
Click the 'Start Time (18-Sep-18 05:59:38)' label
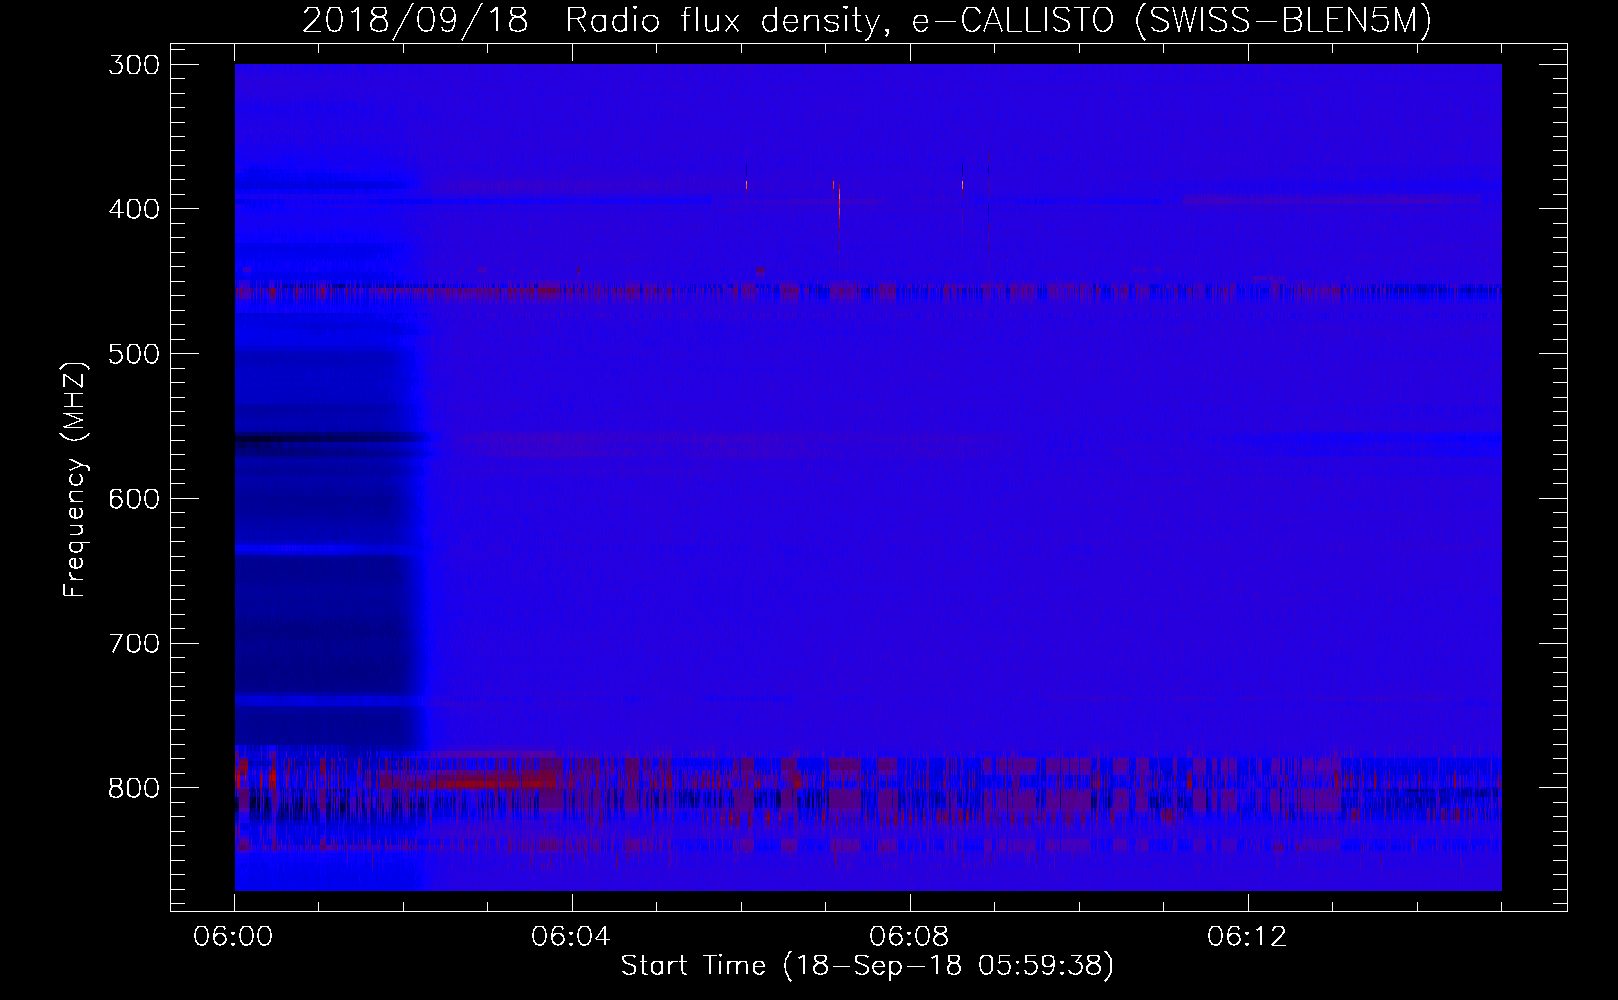point(867,966)
